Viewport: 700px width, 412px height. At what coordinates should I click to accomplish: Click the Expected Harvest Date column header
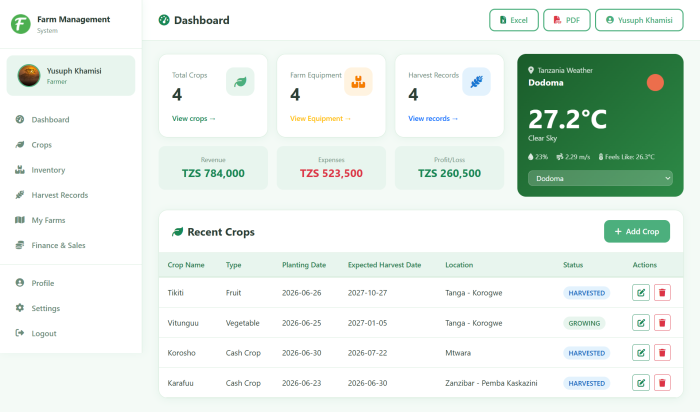click(384, 265)
